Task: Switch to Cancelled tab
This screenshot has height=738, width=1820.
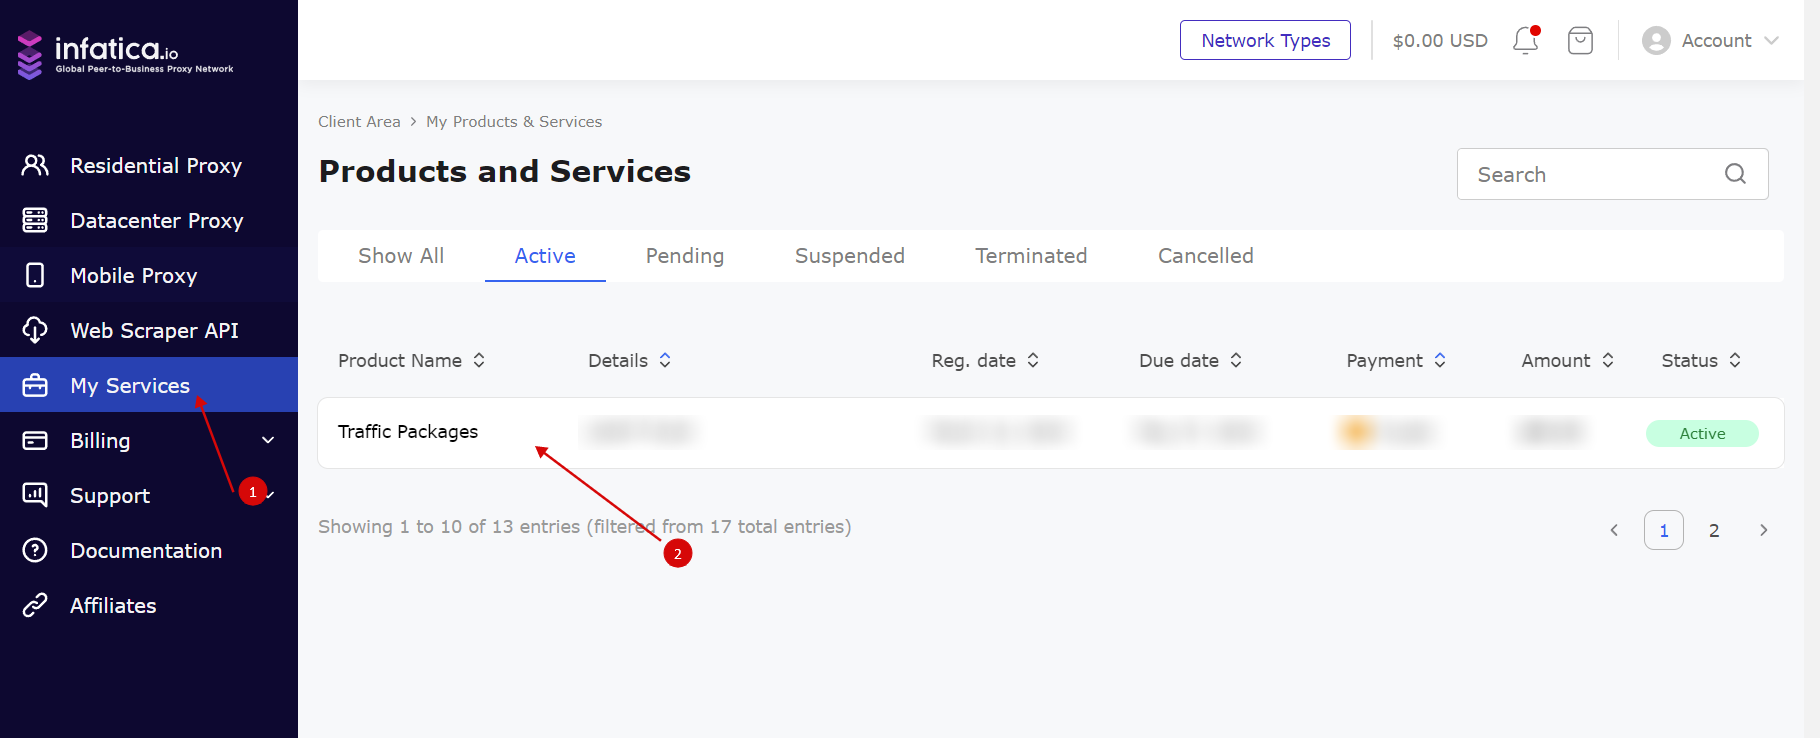Action: 1206,256
